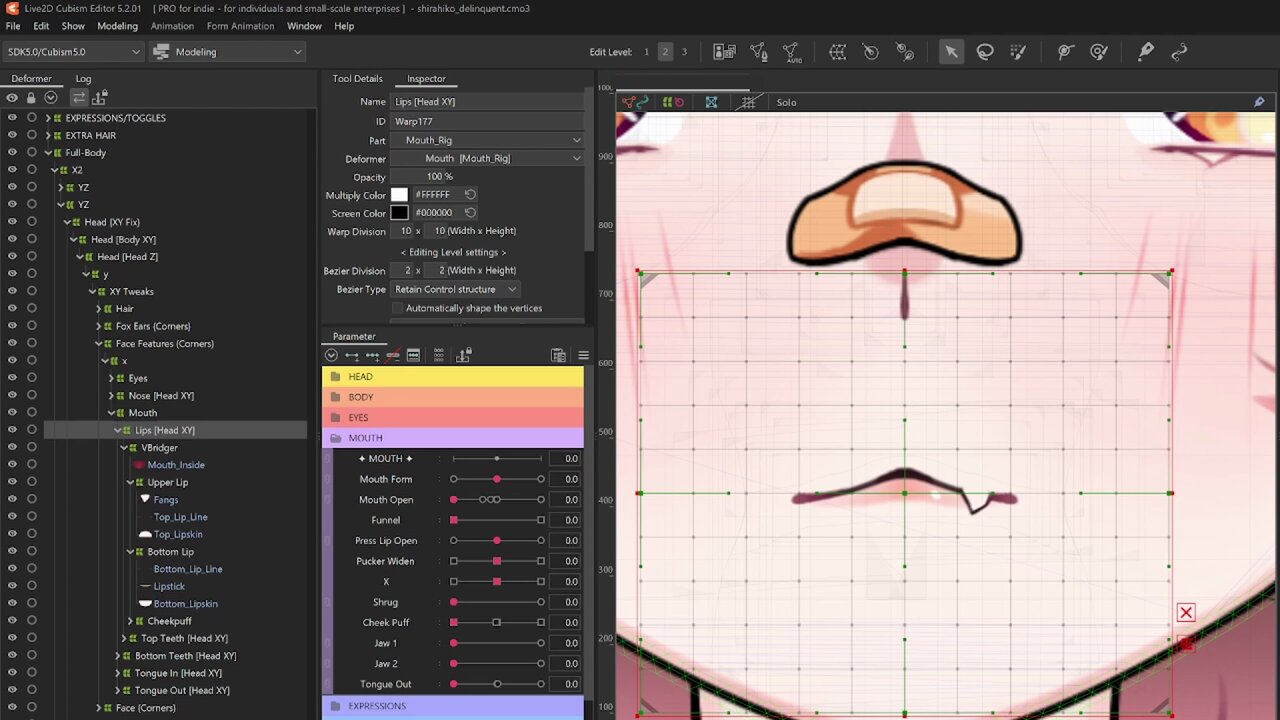Activate the Edit Mesh Manually tool
This screenshot has width=1280, height=720.
759,52
